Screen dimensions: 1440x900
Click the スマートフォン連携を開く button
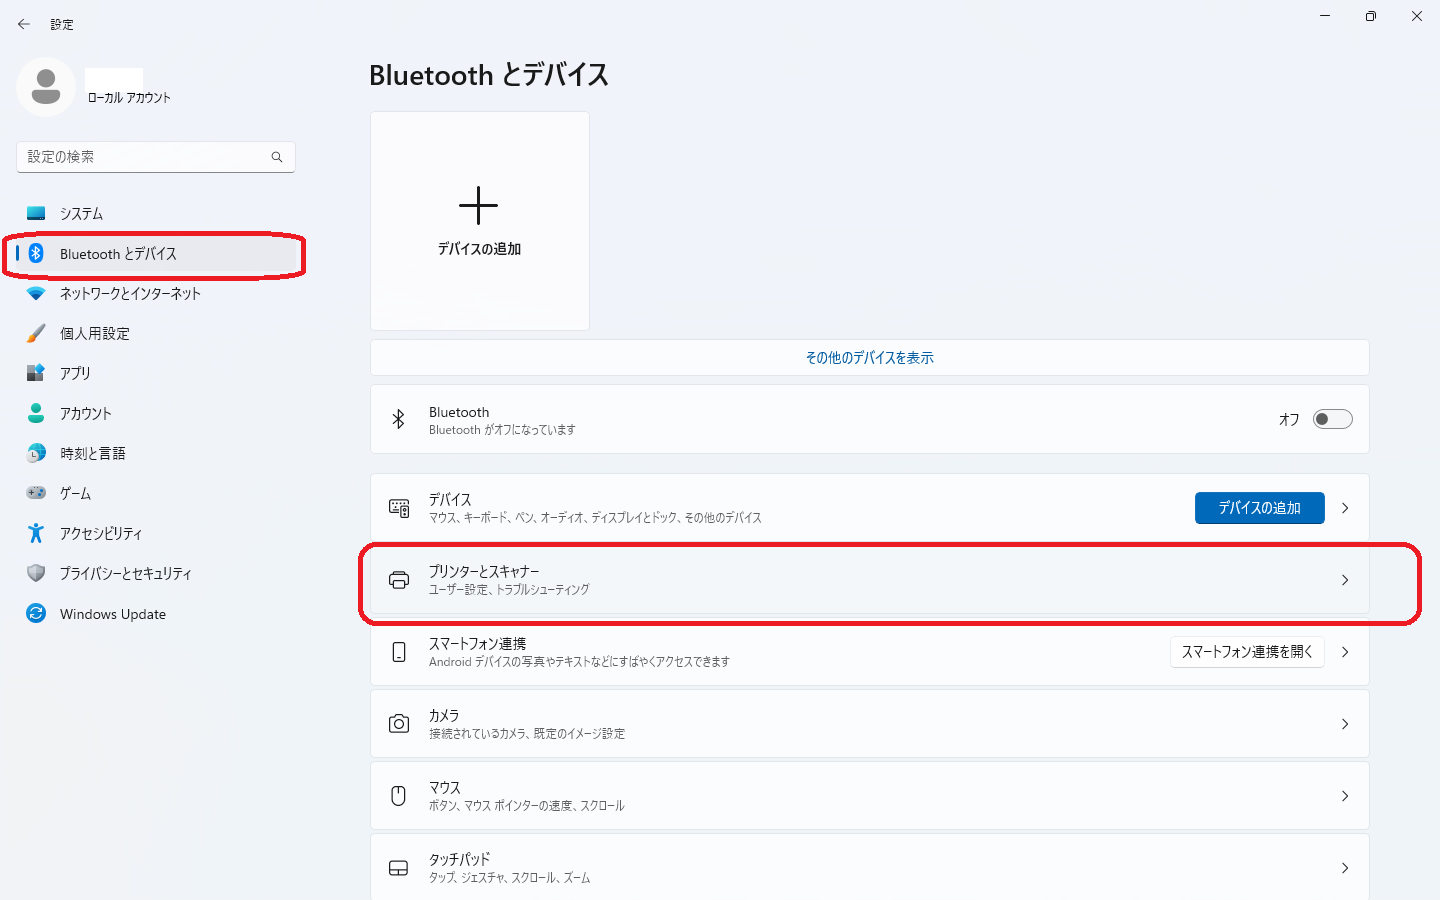tap(1247, 652)
